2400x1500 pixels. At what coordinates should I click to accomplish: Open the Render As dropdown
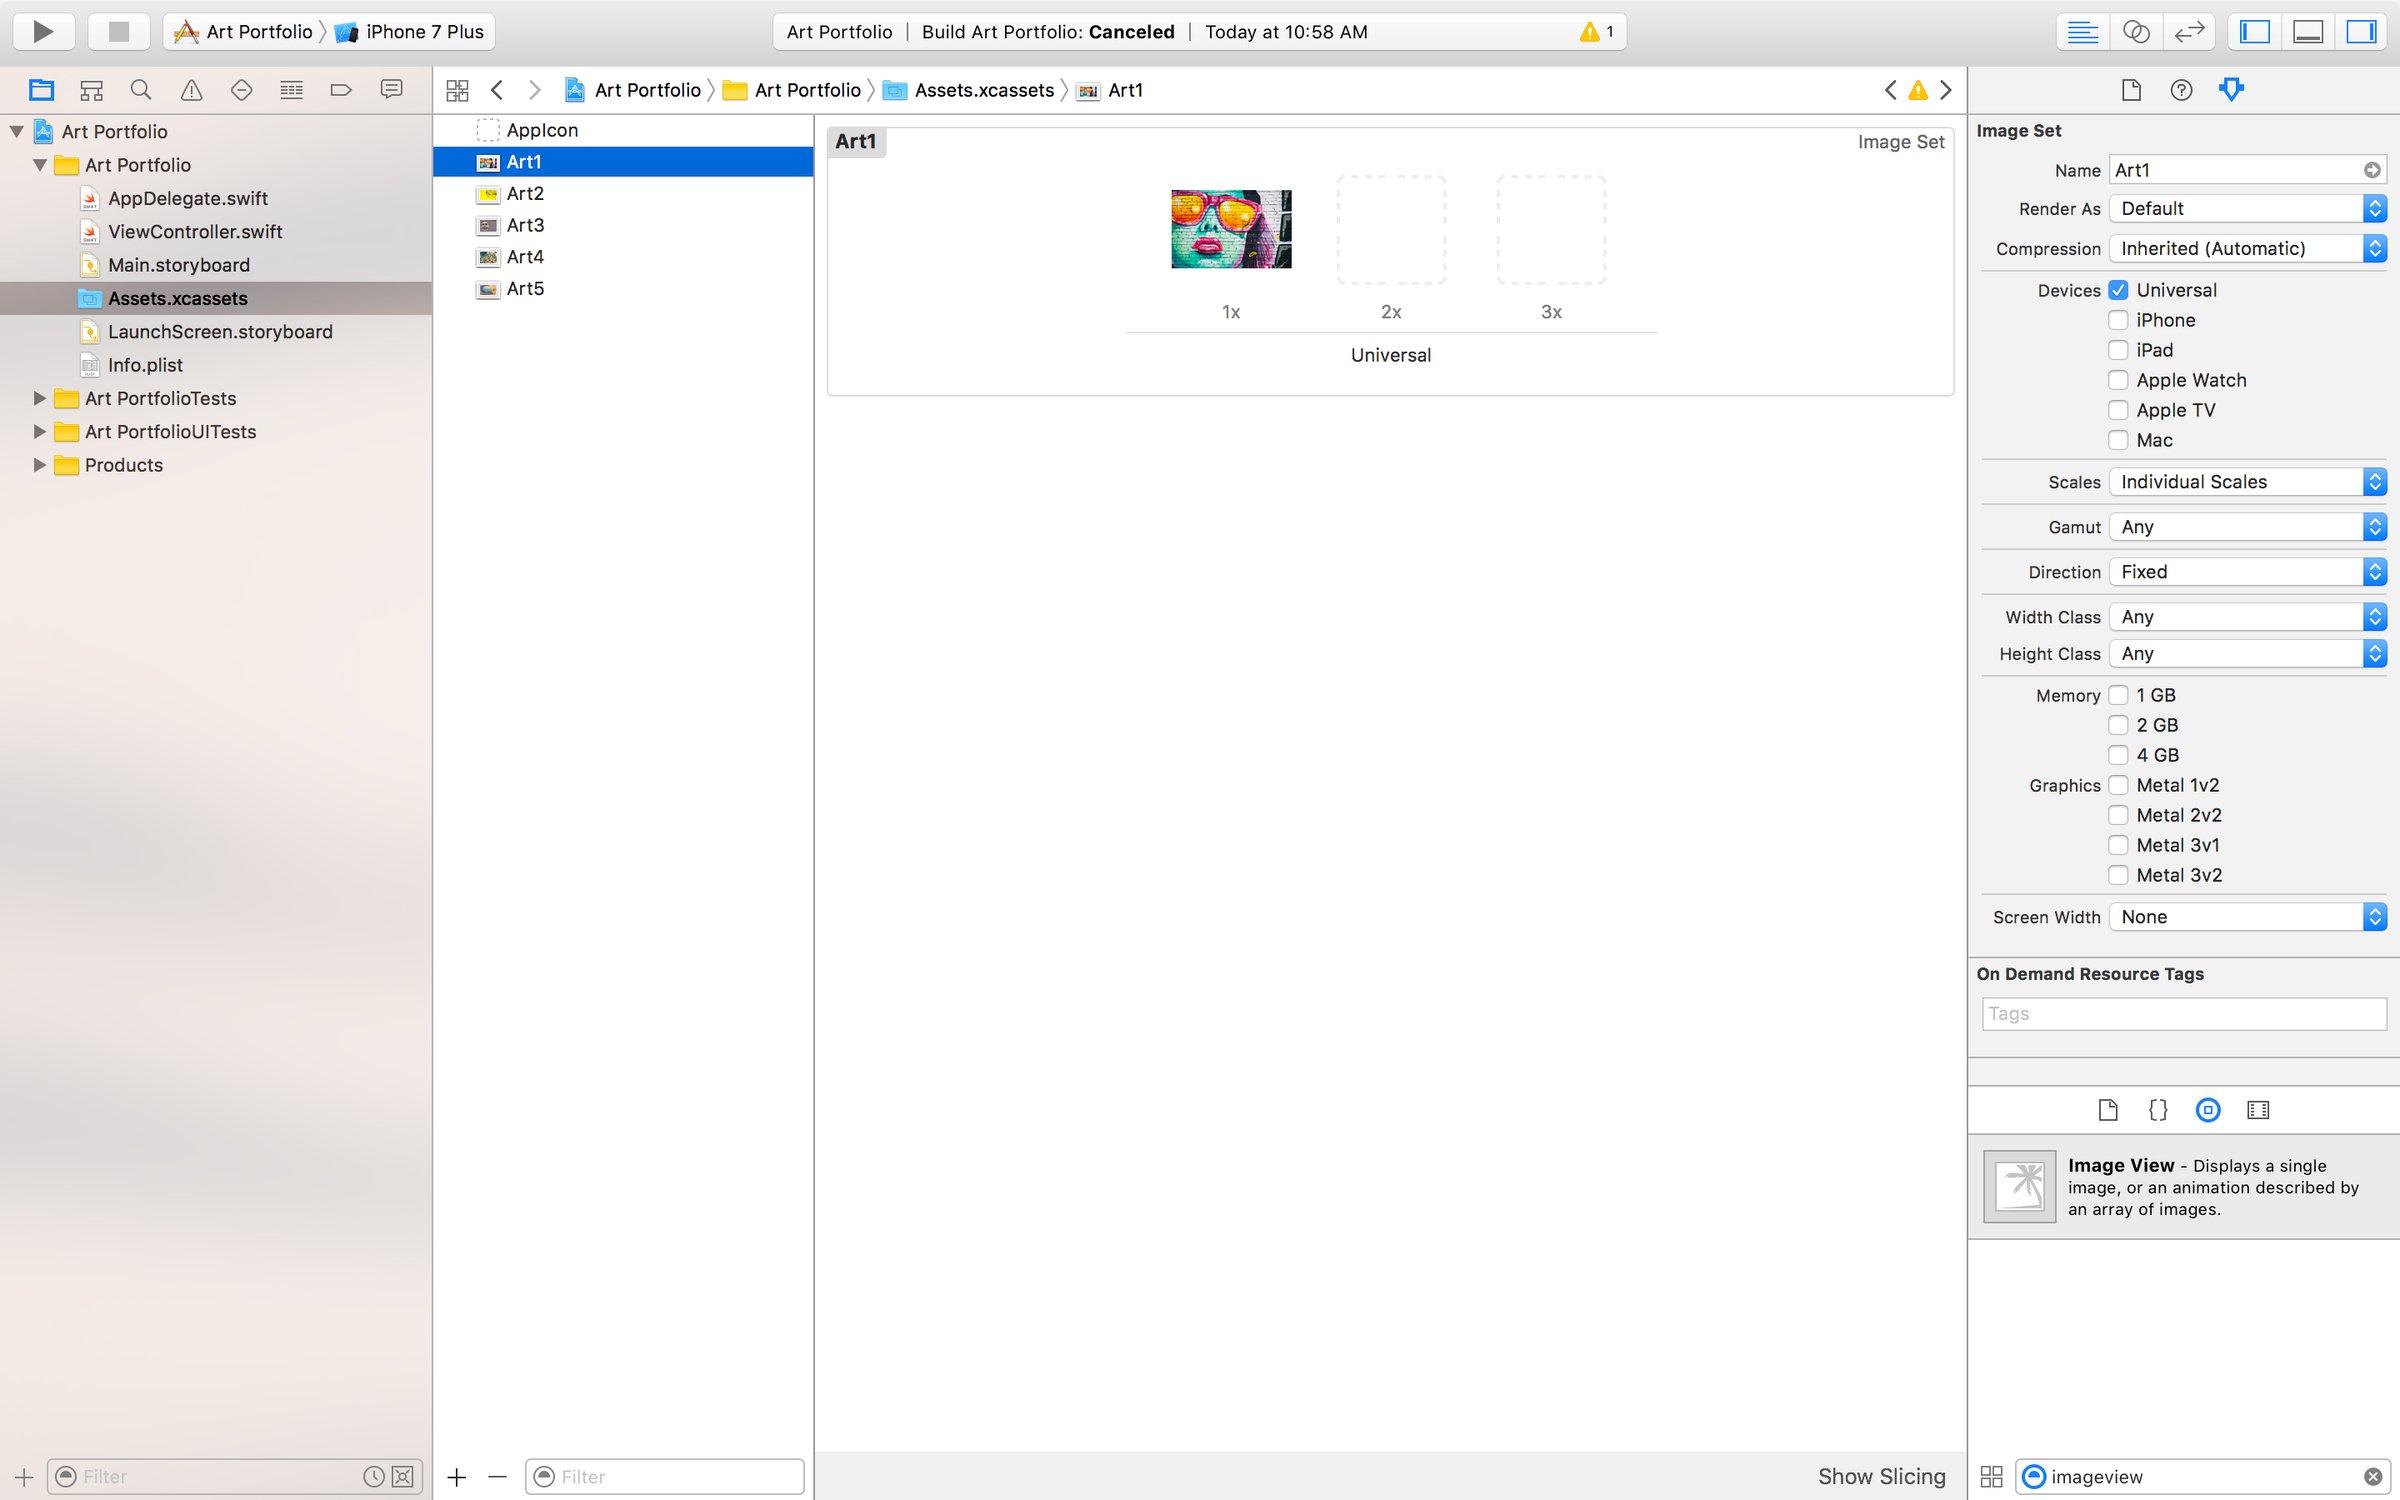[x=2247, y=208]
